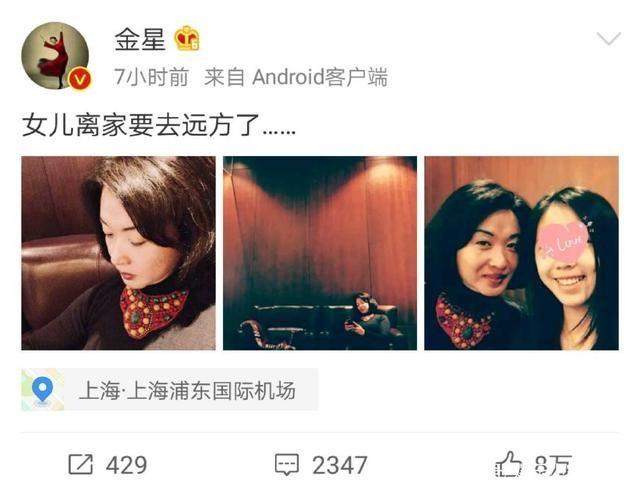This screenshot has height=491, width=640.
Task: Click the repost count 429
Action: (127, 465)
